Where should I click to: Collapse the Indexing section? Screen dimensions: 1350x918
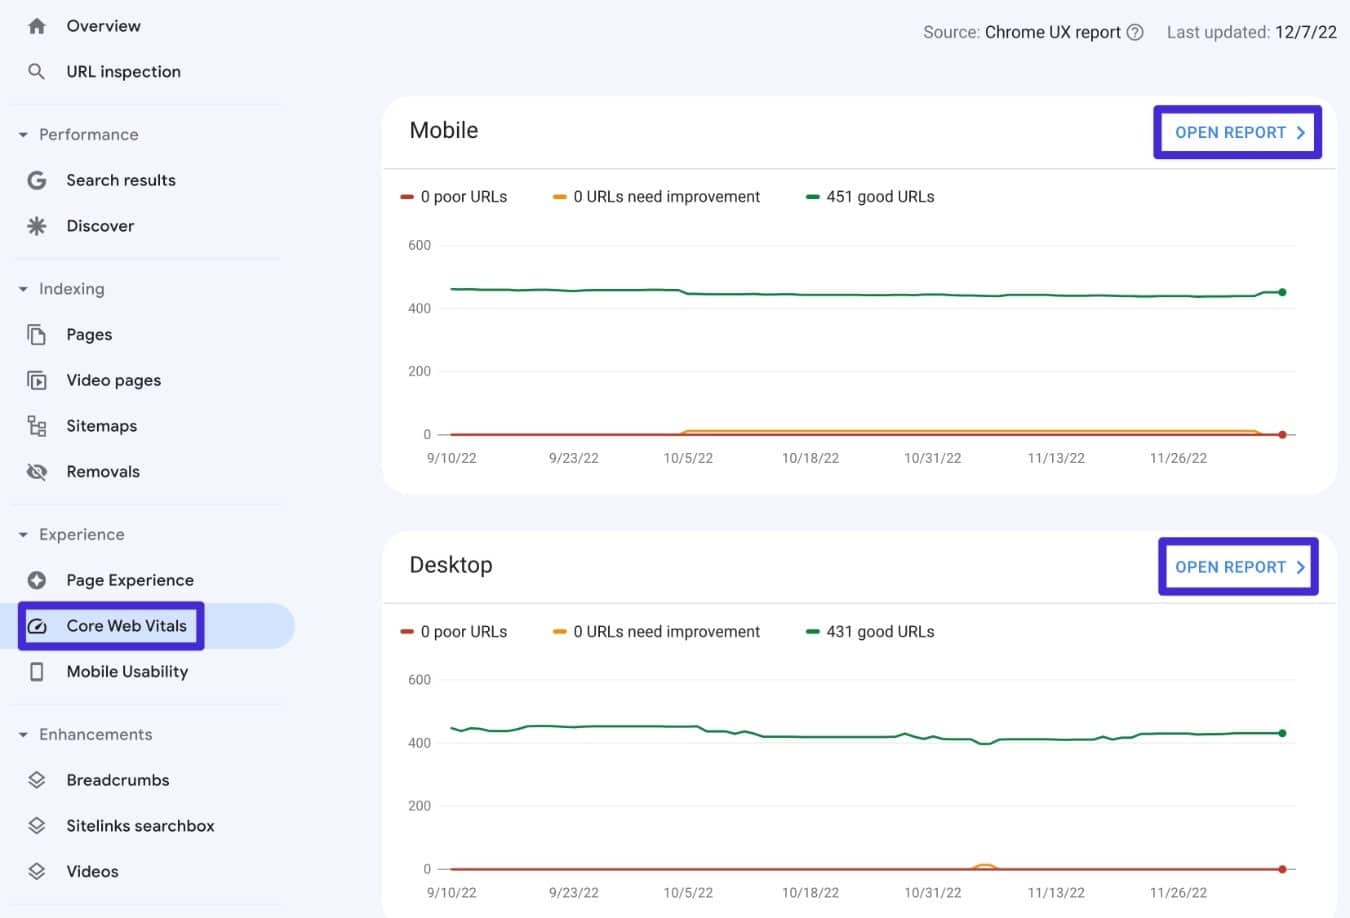(21, 289)
